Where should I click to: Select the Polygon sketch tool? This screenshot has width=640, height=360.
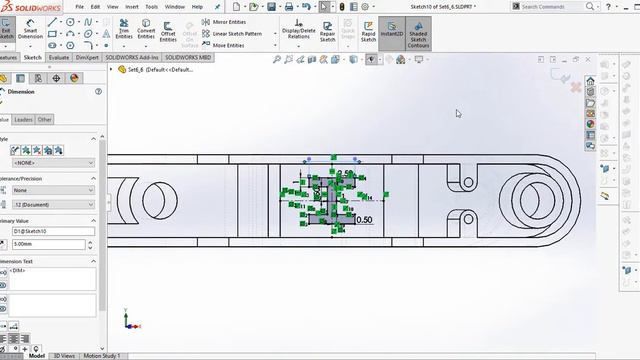click(70, 45)
